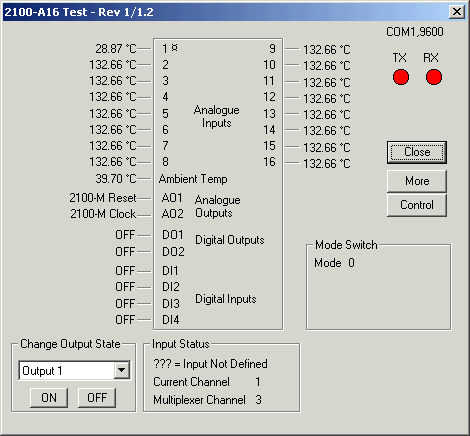Turn selected output OFF
This screenshot has height=436, width=470.
coord(97,397)
